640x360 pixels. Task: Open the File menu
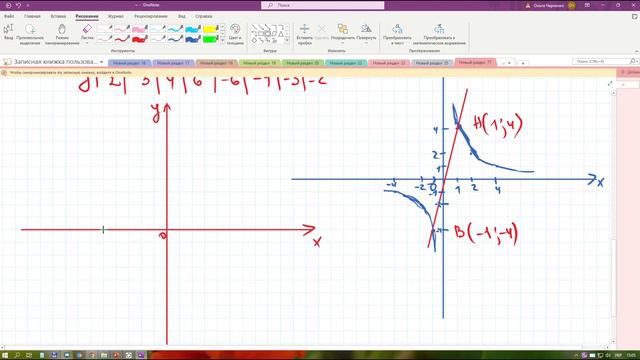pyautogui.click(x=9, y=16)
